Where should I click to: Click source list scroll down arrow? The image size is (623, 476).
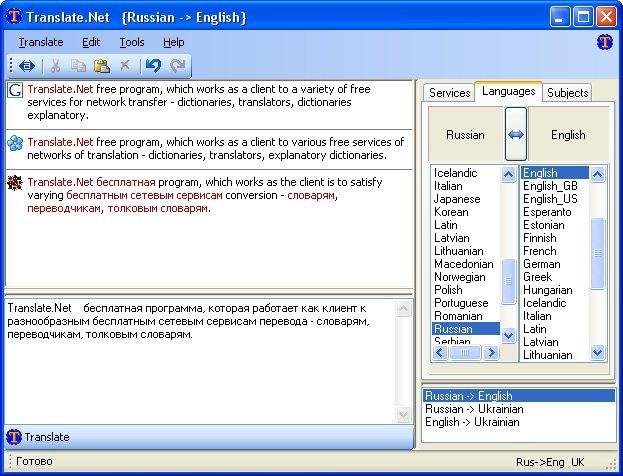tap(509, 336)
